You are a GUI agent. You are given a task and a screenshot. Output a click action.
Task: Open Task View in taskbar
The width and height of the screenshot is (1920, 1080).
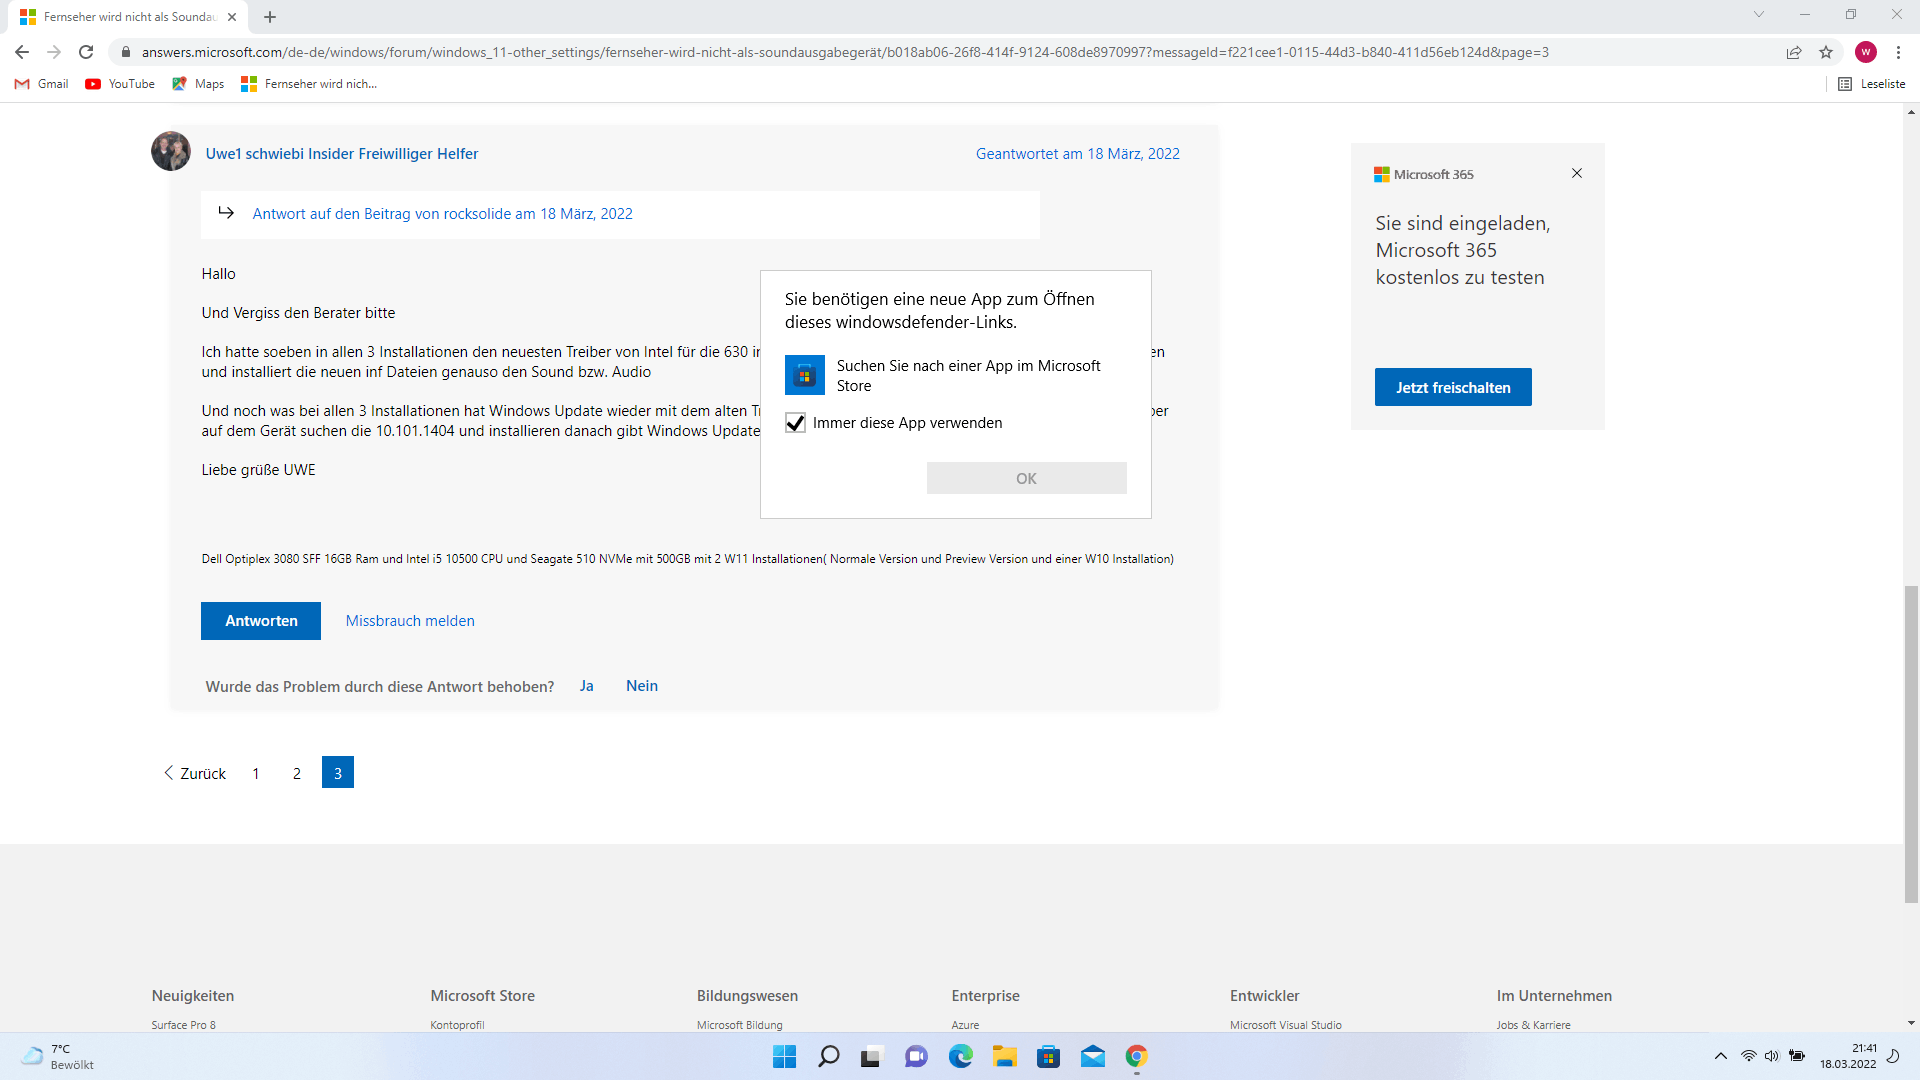tap(872, 1056)
